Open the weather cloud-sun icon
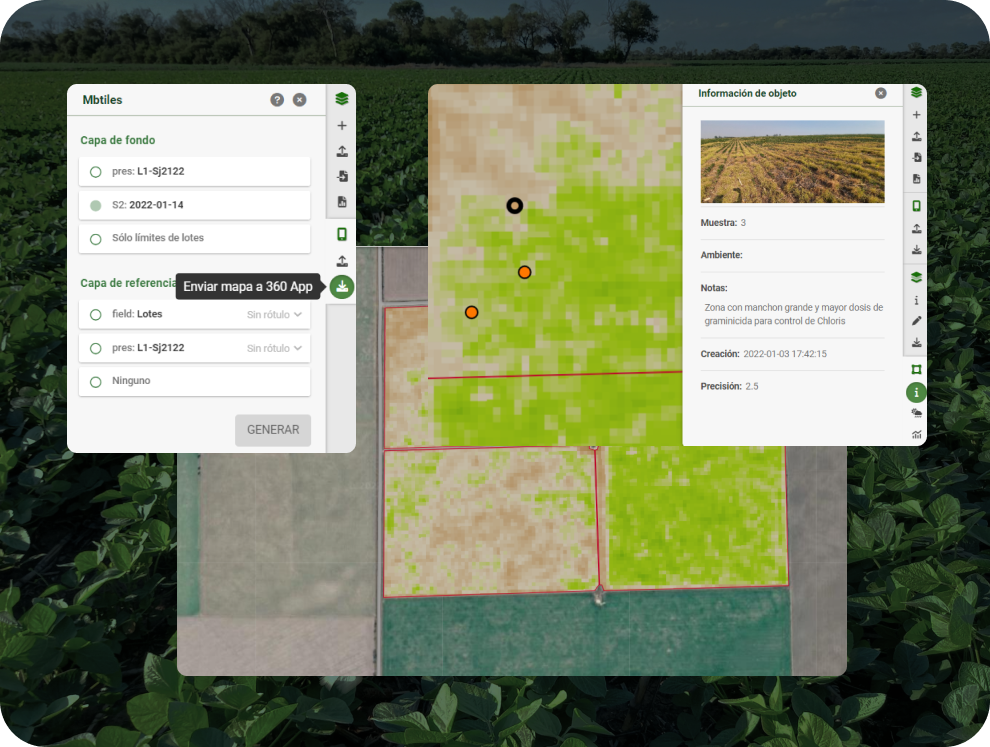990x747 pixels. pyautogui.click(x=916, y=413)
